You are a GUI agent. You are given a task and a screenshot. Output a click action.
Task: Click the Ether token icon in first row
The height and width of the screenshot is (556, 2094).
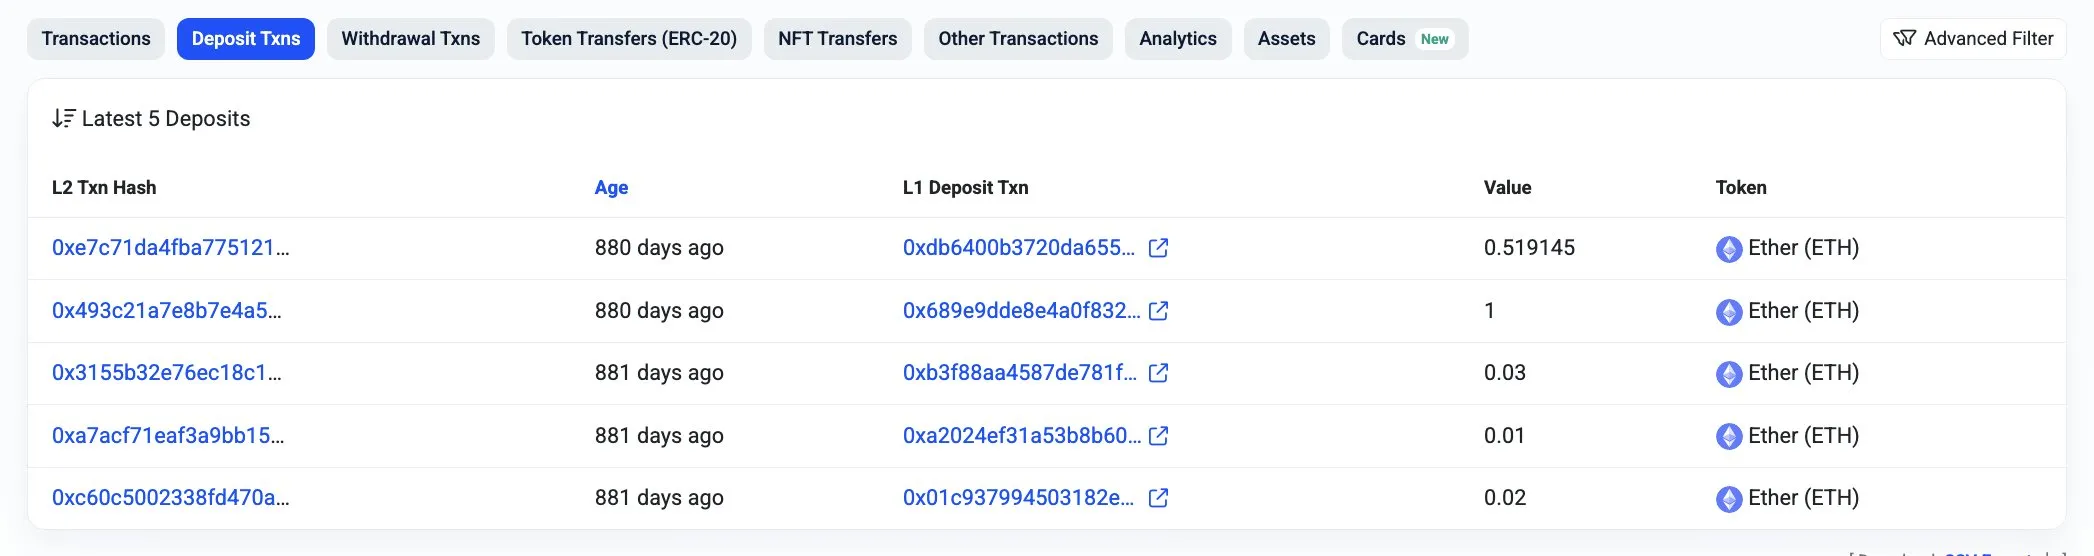pyautogui.click(x=1728, y=249)
